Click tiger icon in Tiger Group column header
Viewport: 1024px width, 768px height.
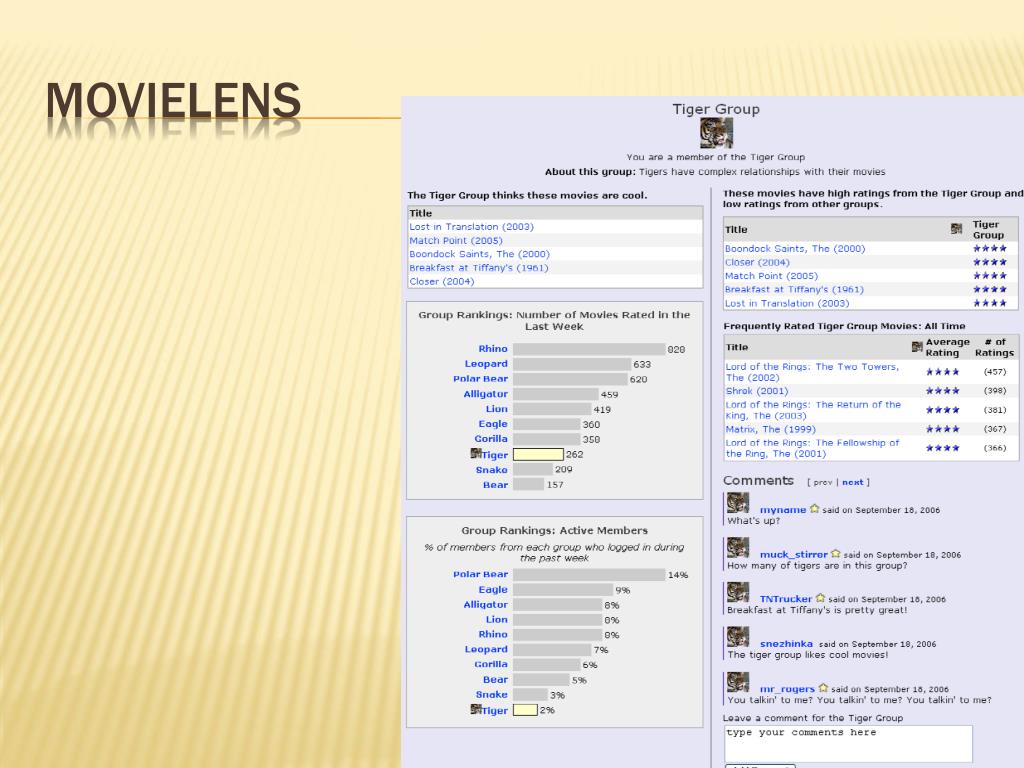[957, 229]
